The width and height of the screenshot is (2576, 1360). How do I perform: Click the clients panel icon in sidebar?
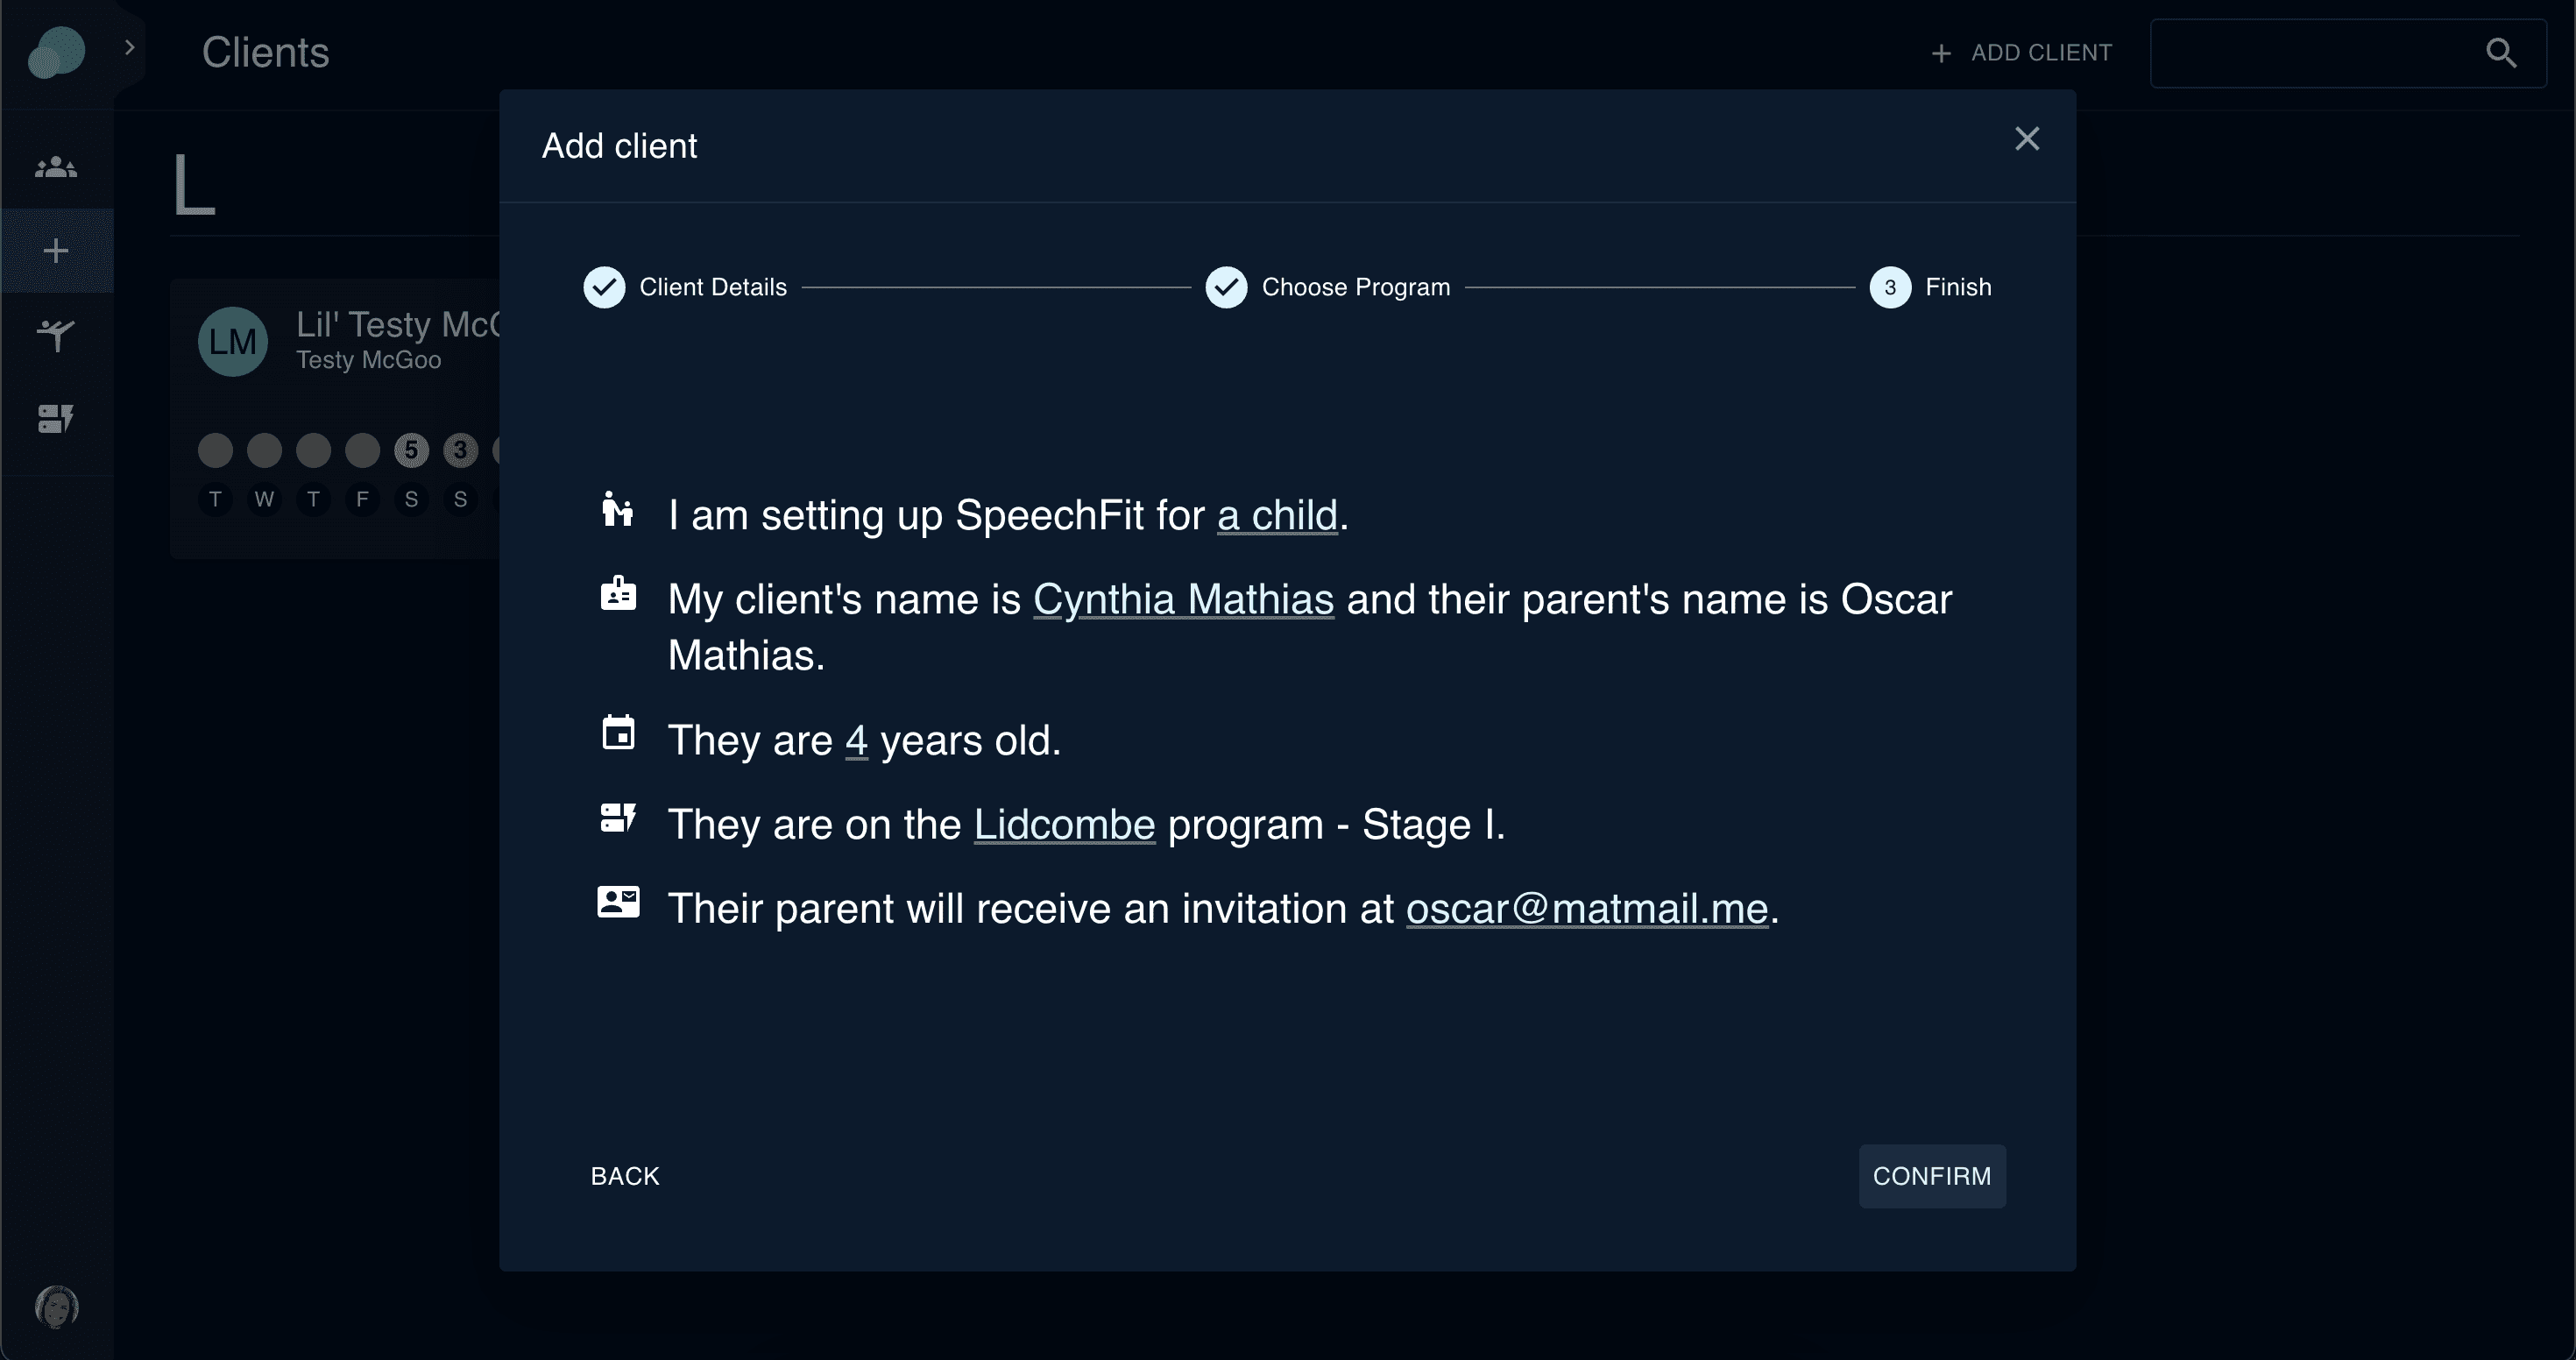pos(56,166)
